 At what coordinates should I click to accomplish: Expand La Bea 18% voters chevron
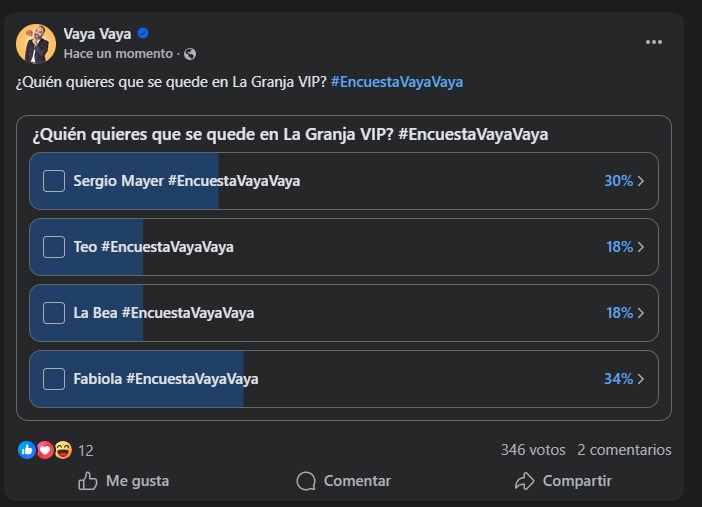click(641, 313)
